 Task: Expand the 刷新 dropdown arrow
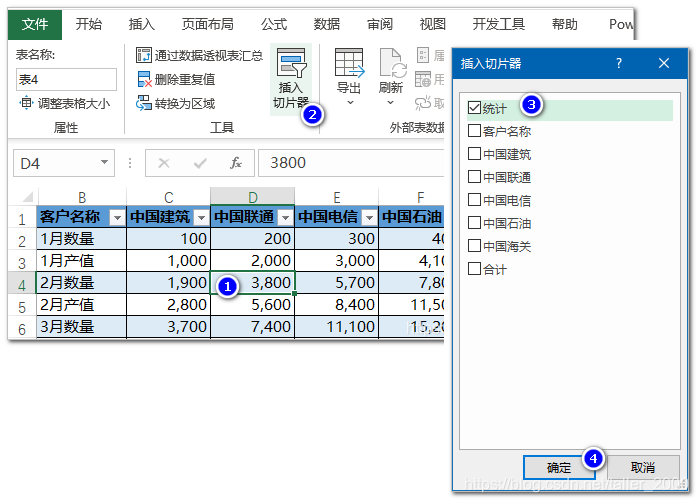tap(391, 103)
